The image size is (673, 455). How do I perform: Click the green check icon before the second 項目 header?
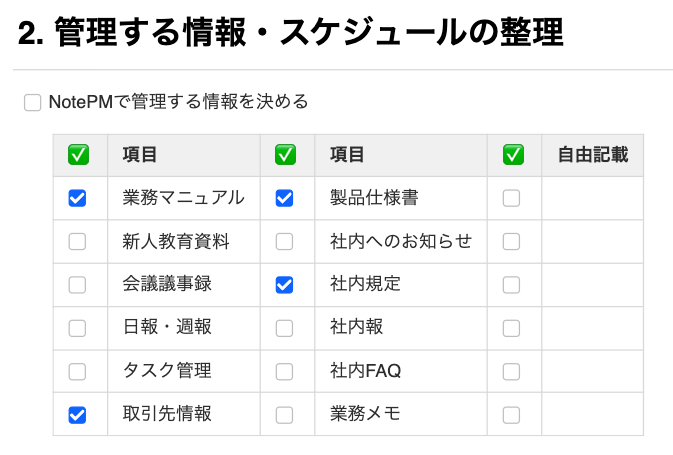click(285, 155)
